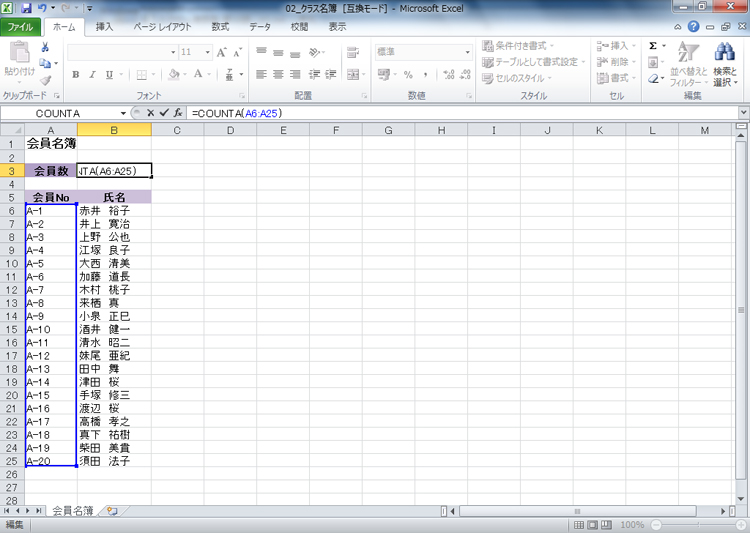This screenshot has width=750, height=533.
Task: Open the number format (標準) dropdown
Action: pos(467,52)
